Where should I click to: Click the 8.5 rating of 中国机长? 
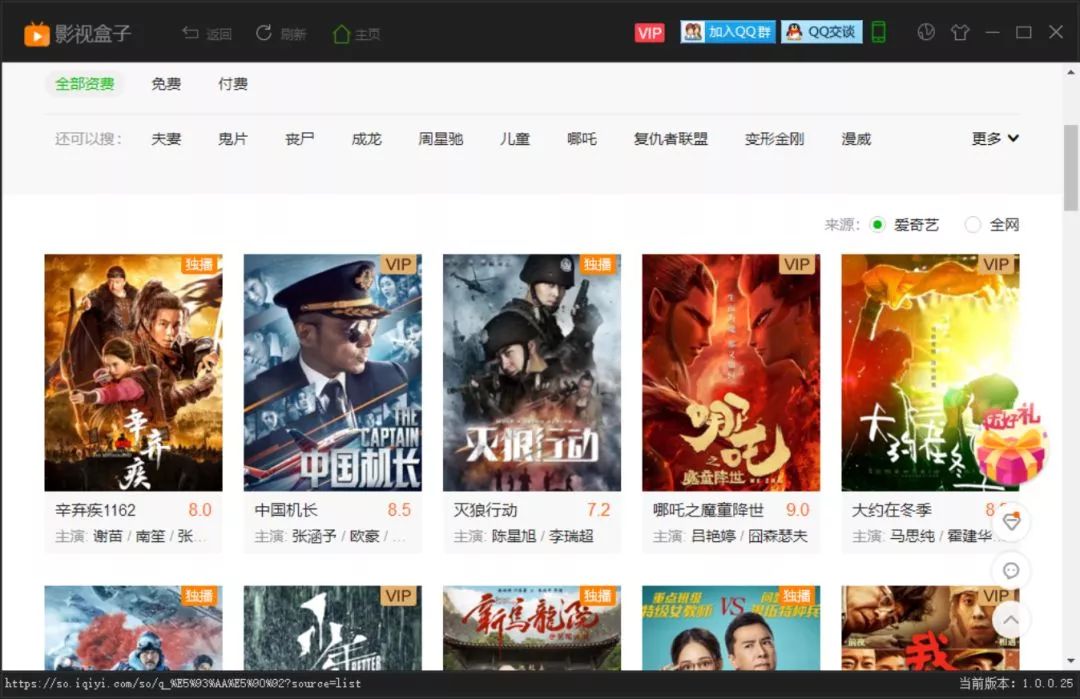(x=399, y=510)
